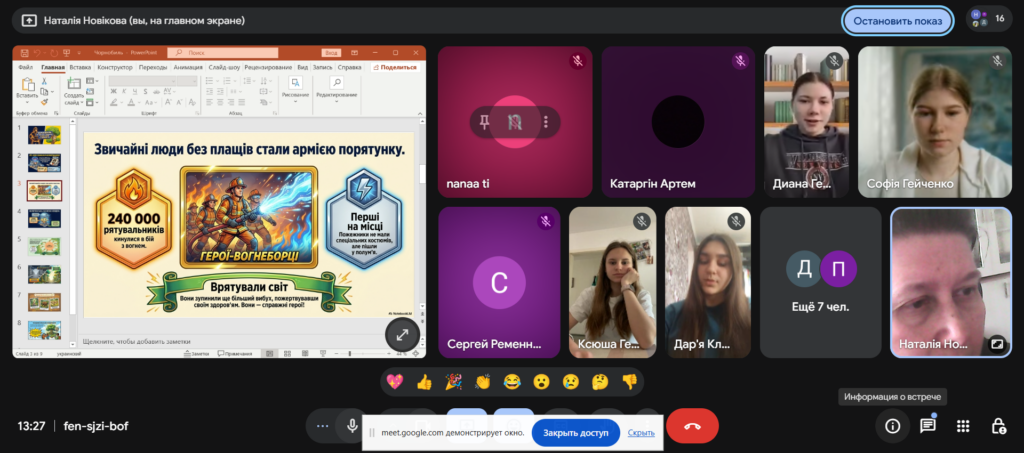Open more options on napaa ti tile

point(545,122)
